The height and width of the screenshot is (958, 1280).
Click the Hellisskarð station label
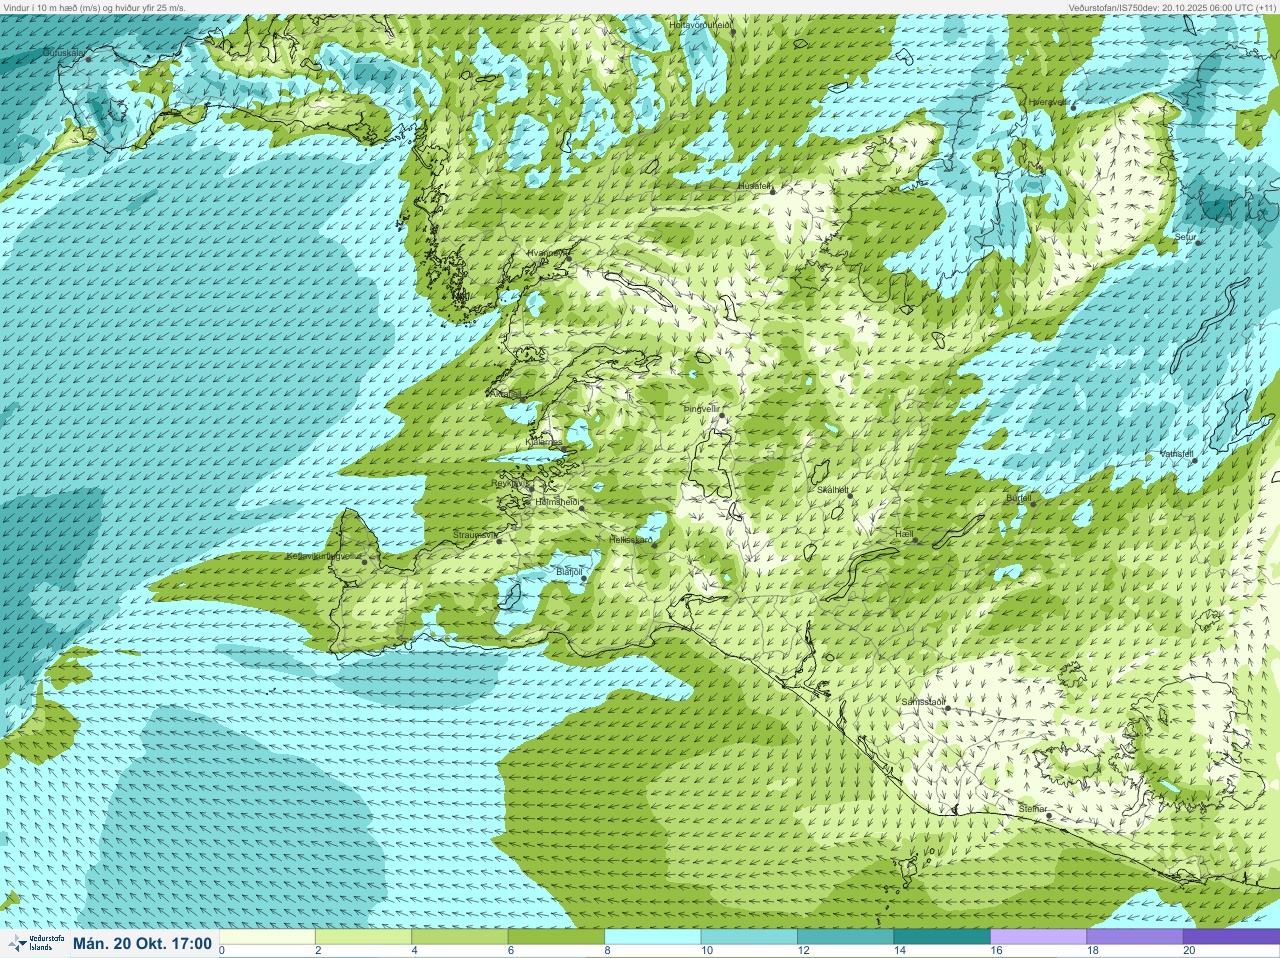click(631, 539)
